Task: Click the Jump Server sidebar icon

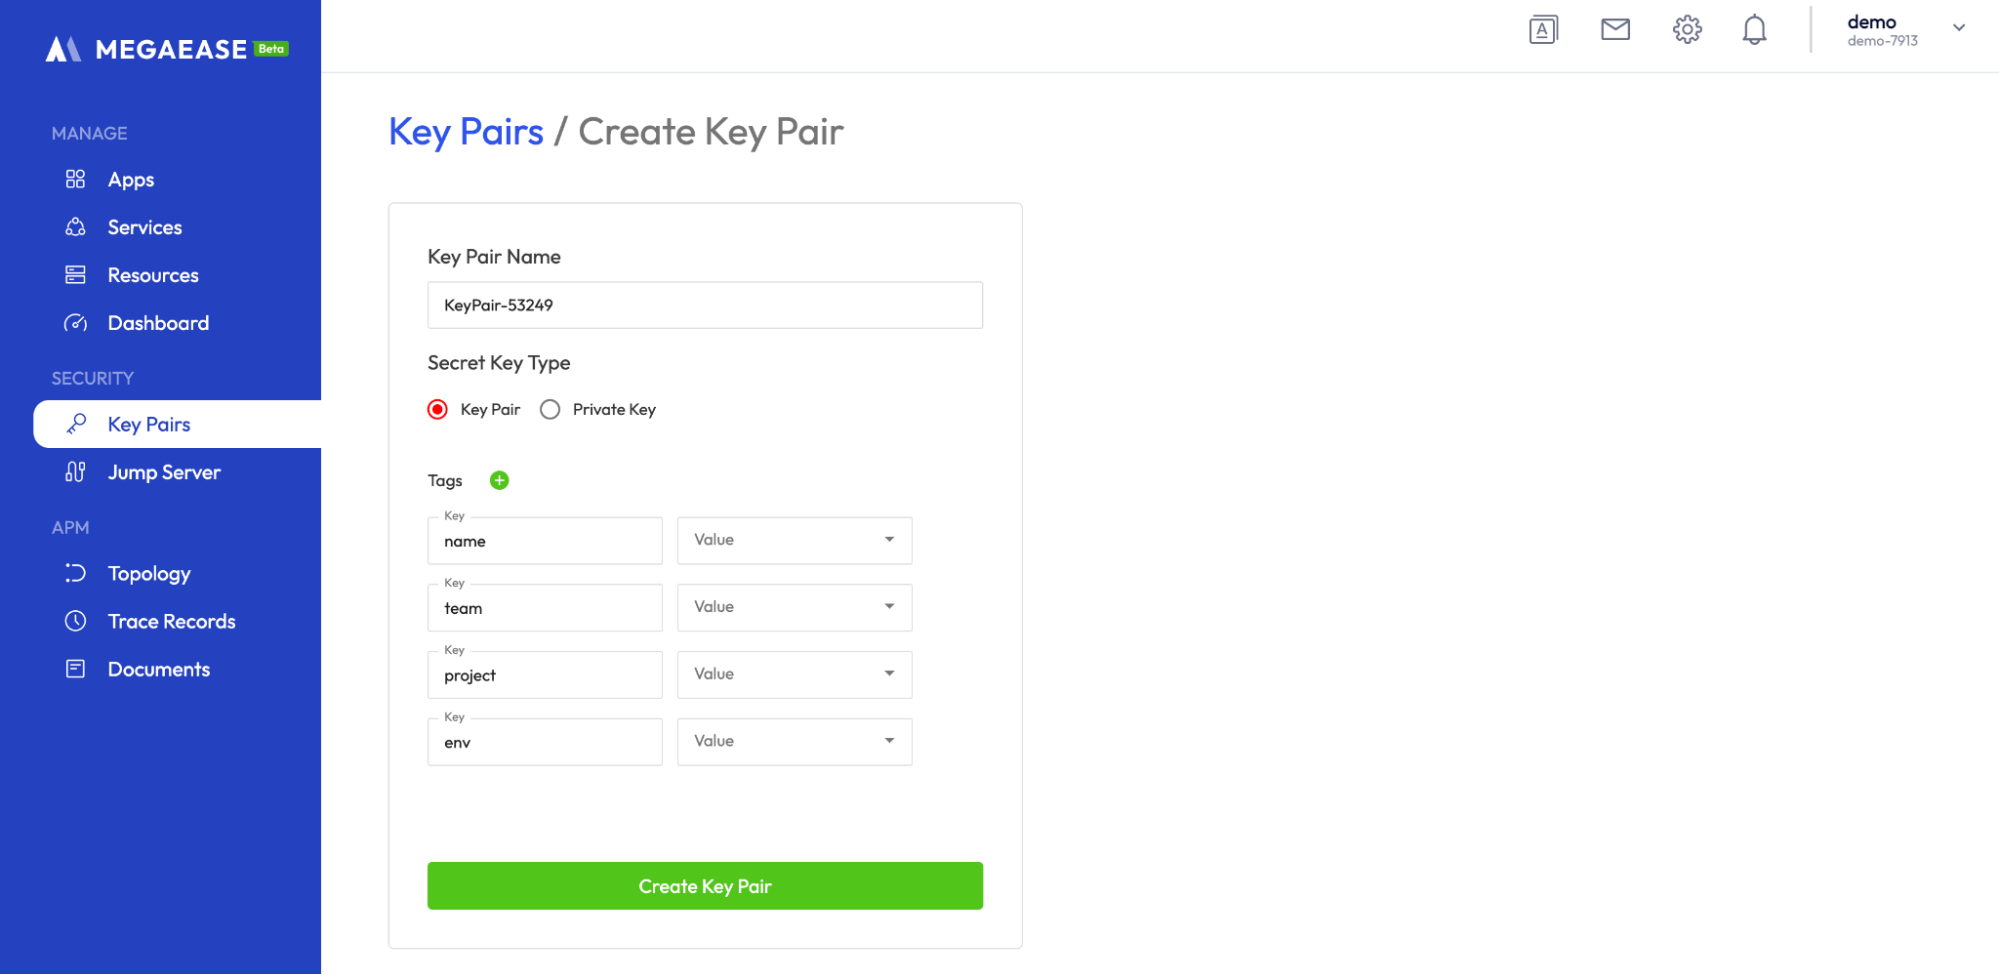Action: [76, 472]
